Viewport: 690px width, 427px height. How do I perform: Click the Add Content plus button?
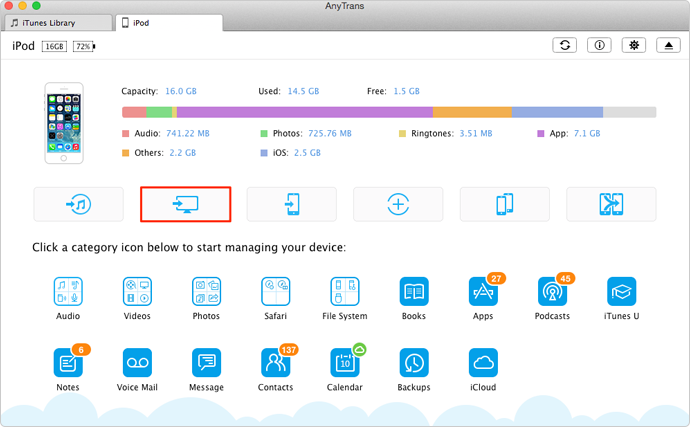pos(398,204)
